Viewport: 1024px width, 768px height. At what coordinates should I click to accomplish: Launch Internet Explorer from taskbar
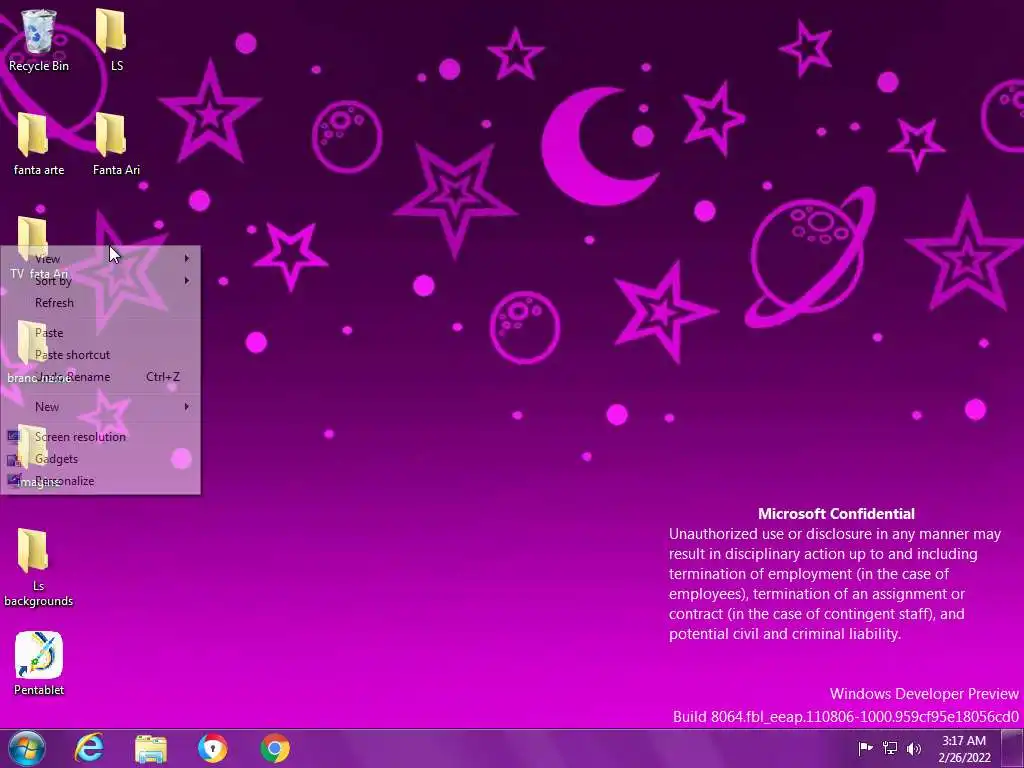[89, 748]
